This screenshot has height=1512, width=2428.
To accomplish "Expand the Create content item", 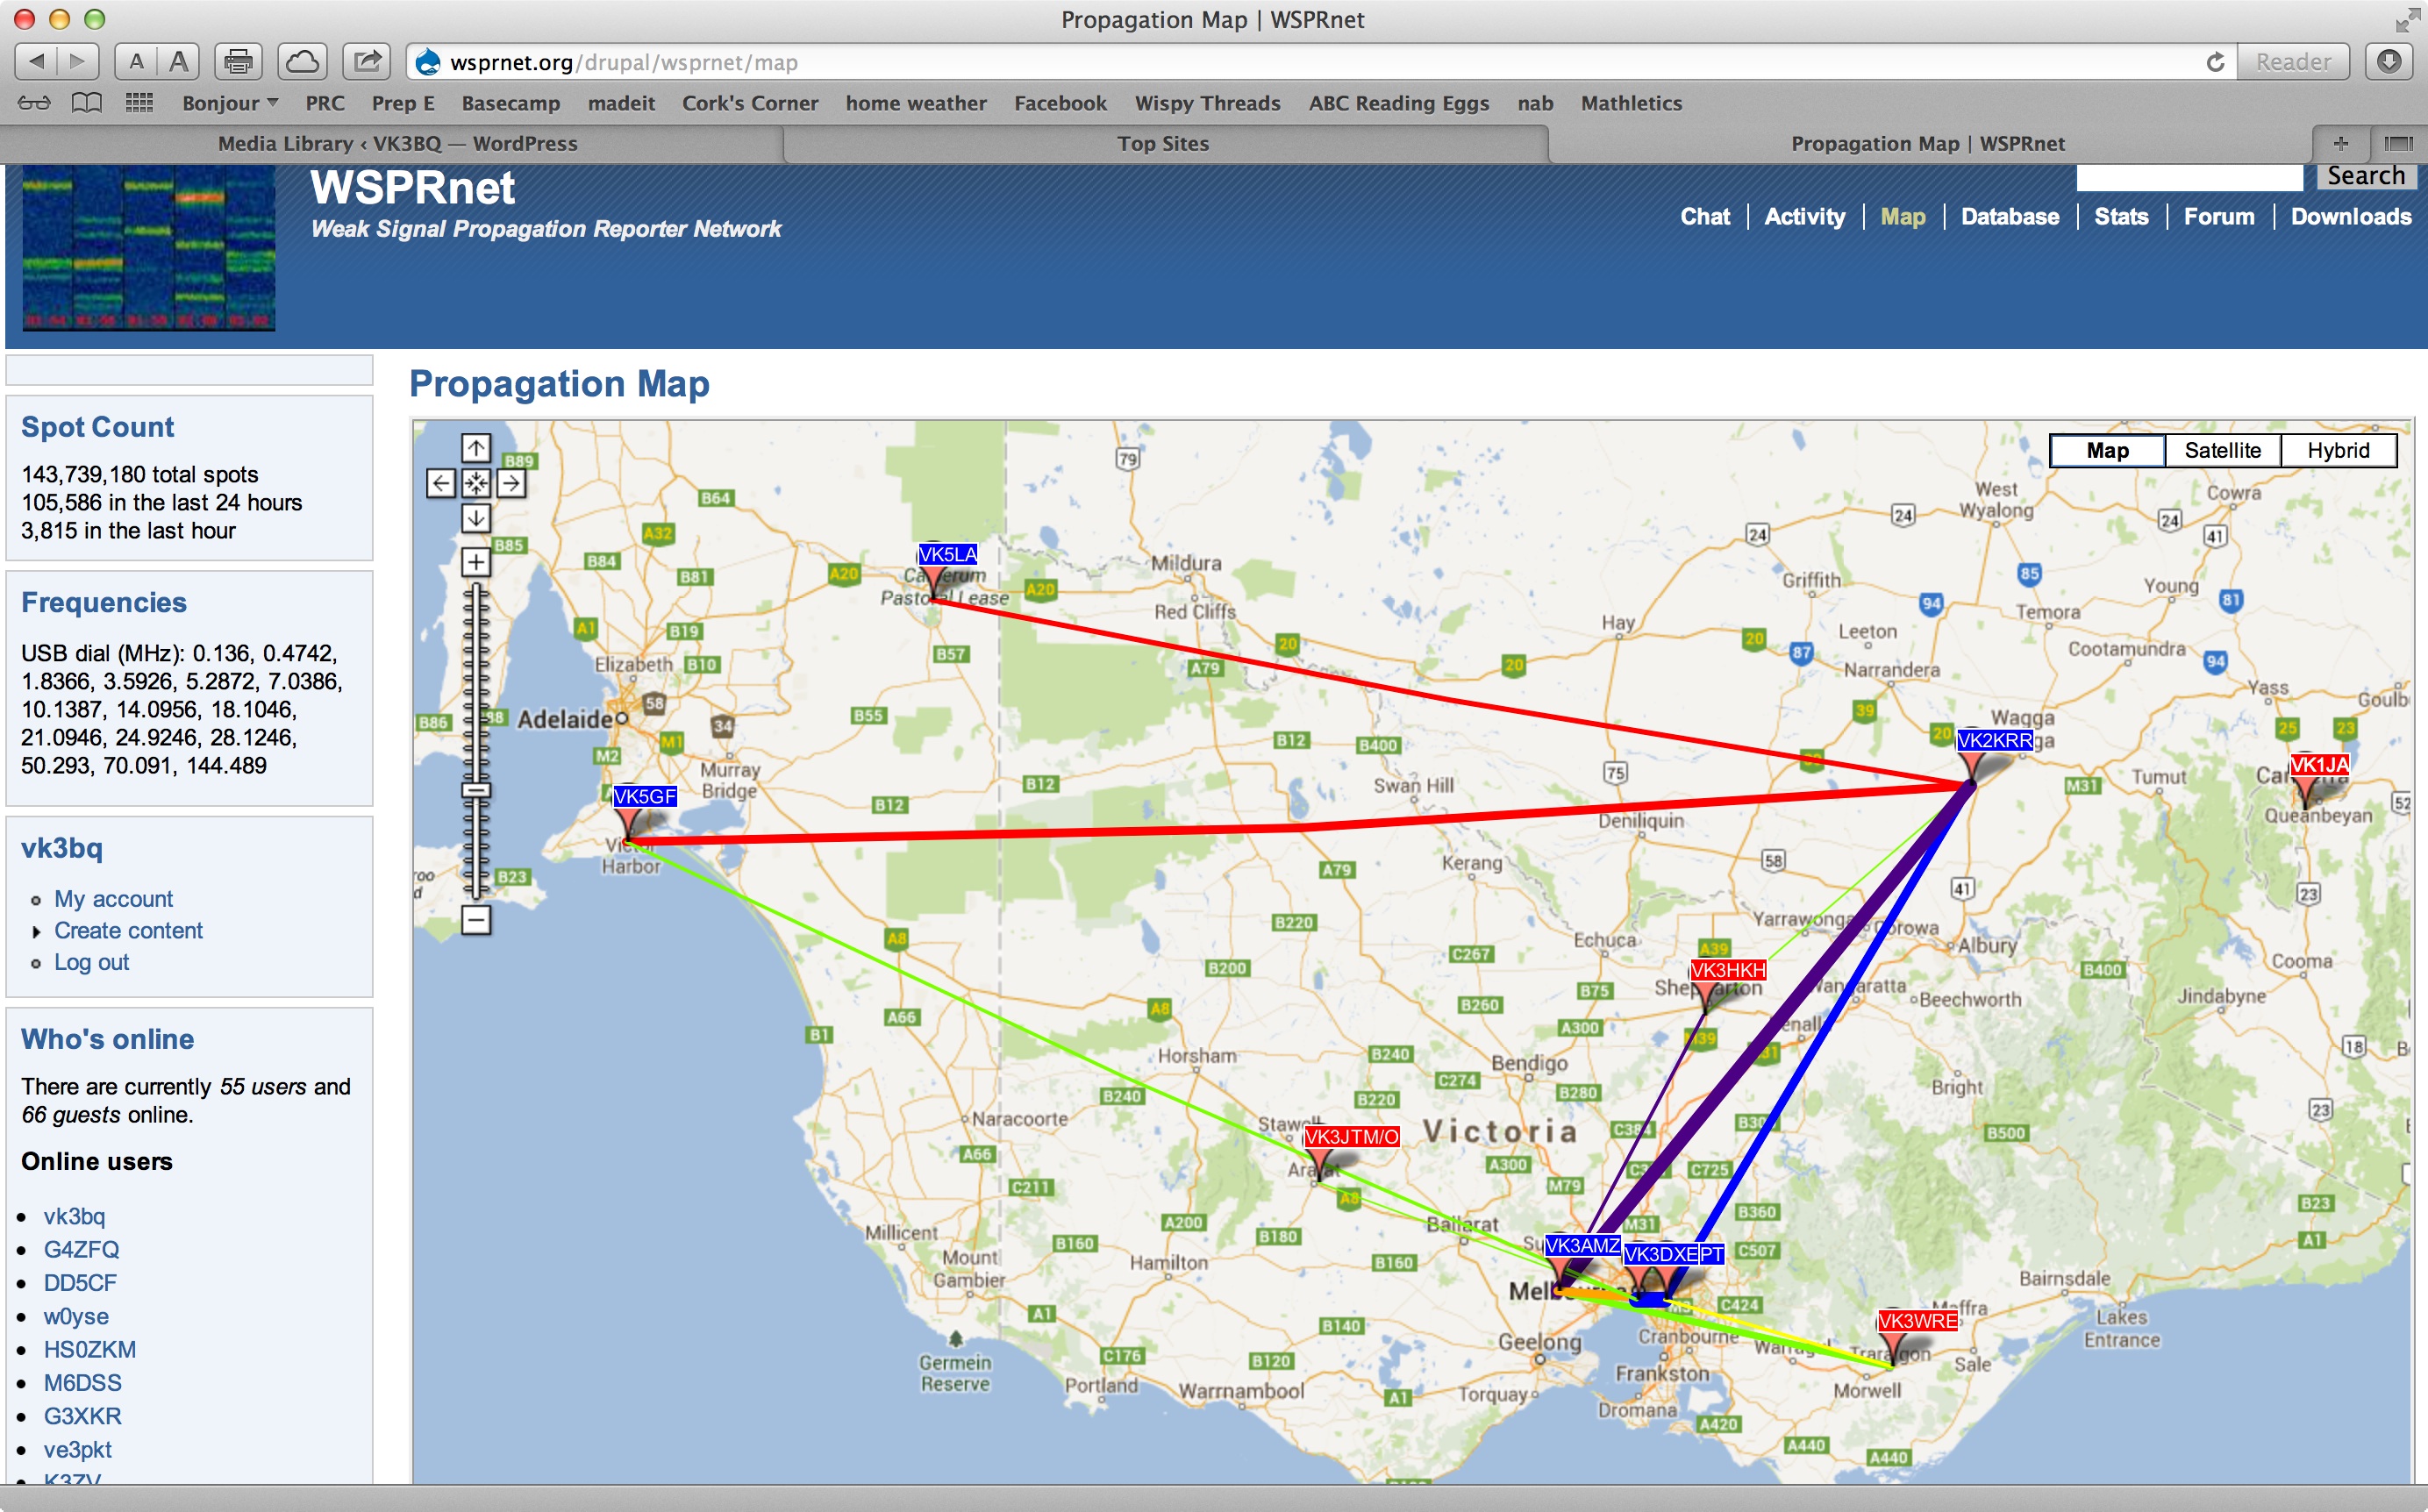I will click(x=128, y=930).
